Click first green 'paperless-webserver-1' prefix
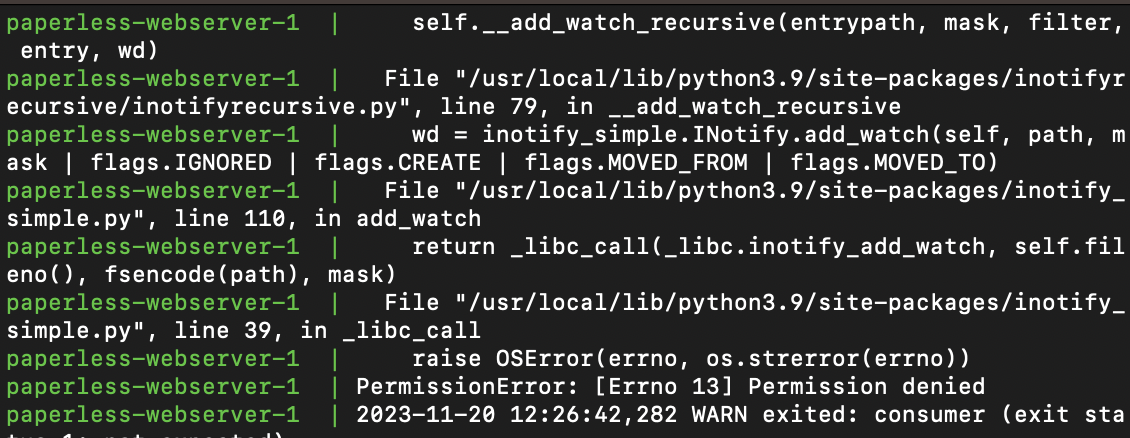The height and width of the screenshot is (438, 1130). (153, 23)
